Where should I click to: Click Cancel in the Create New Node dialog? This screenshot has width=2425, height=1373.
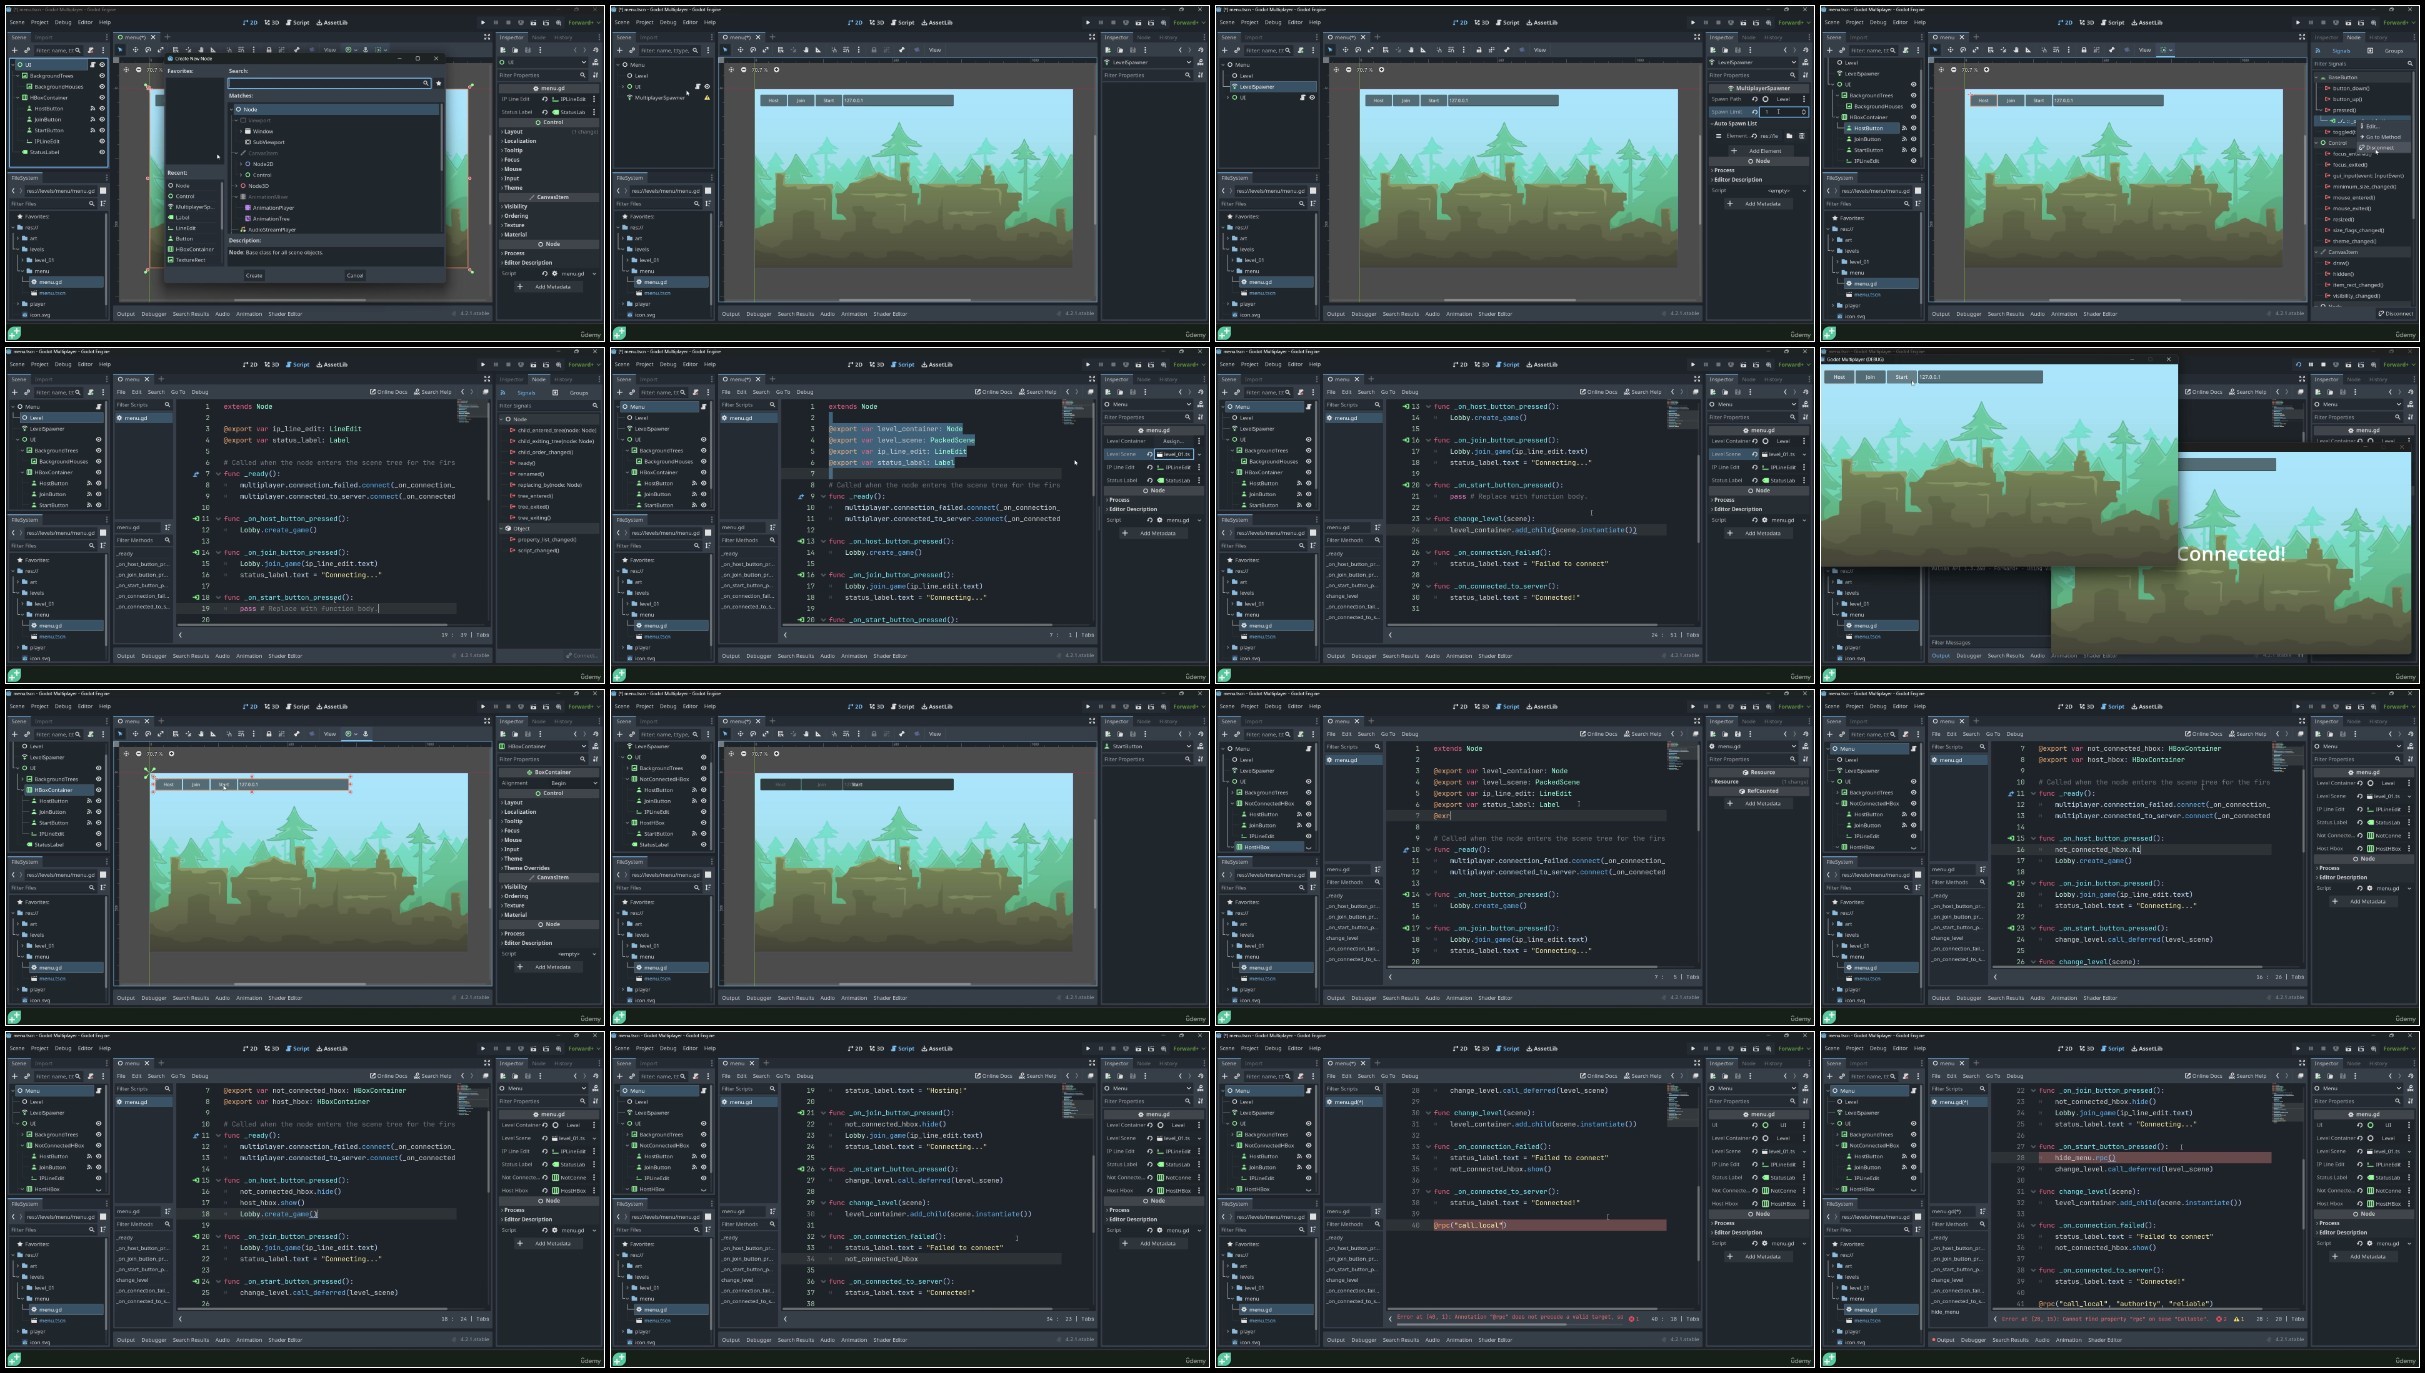(x=354, y=275)
